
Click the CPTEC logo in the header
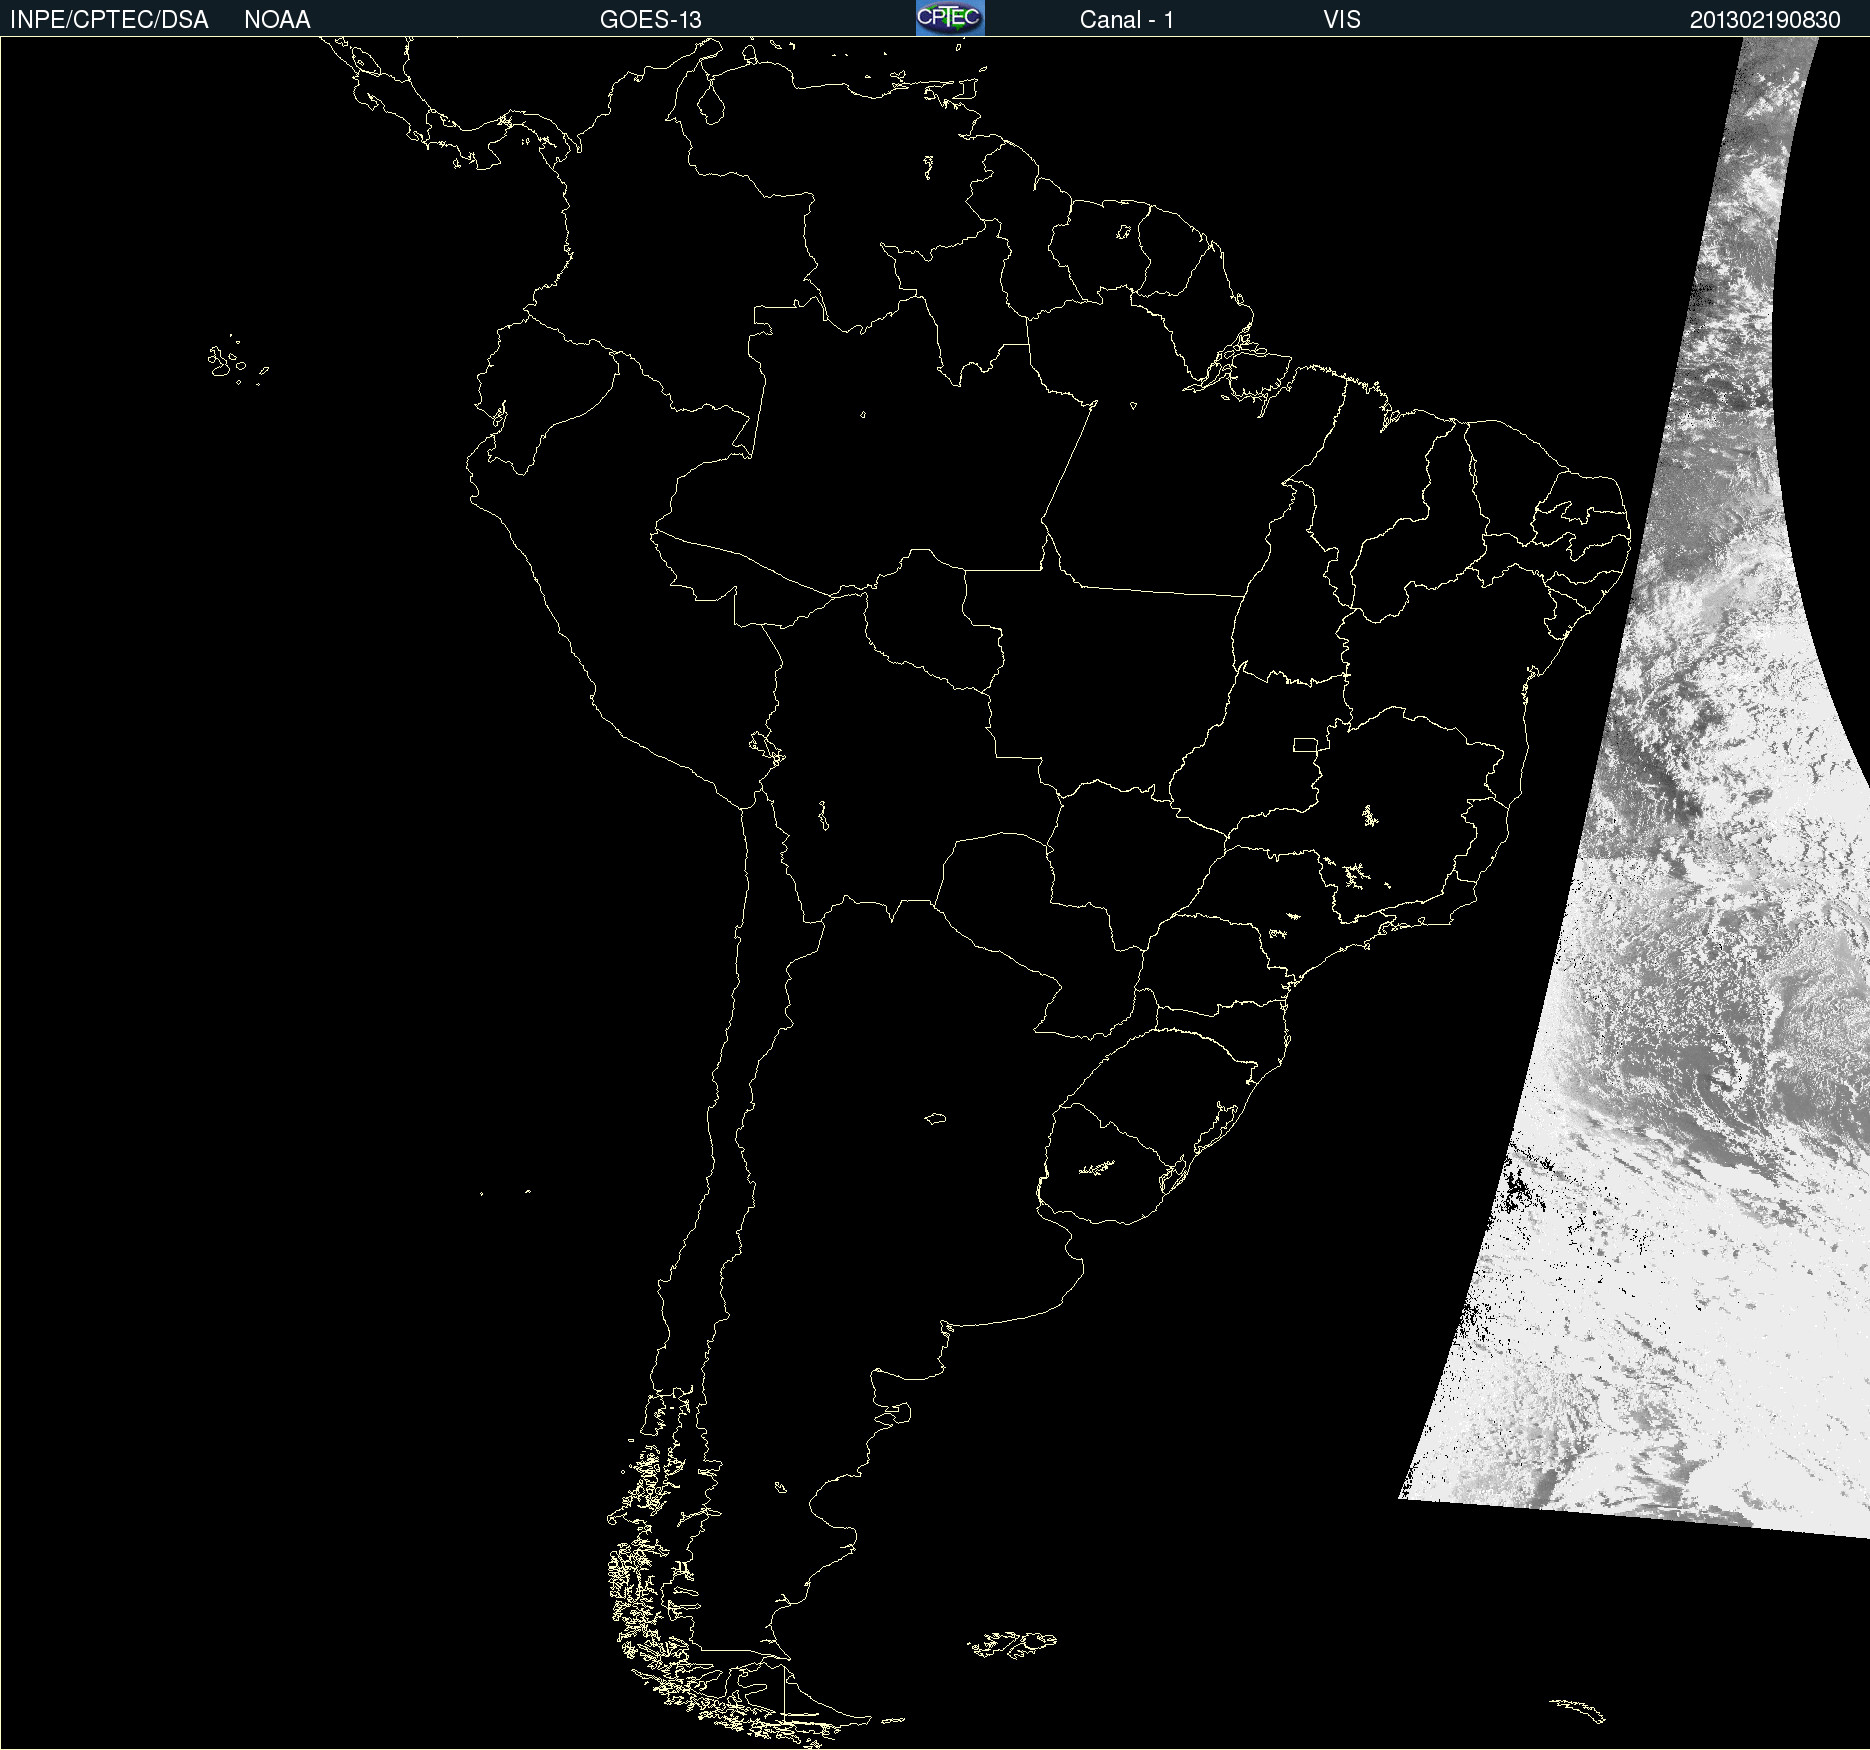[x=950, y=18]
